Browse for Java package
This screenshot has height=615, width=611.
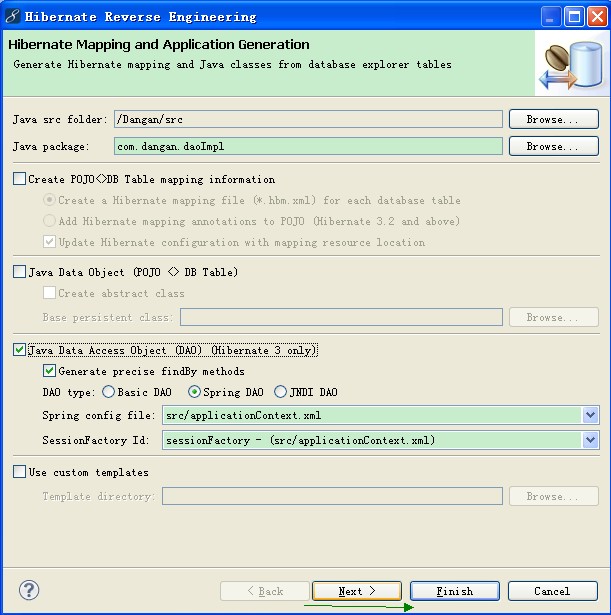554,146
